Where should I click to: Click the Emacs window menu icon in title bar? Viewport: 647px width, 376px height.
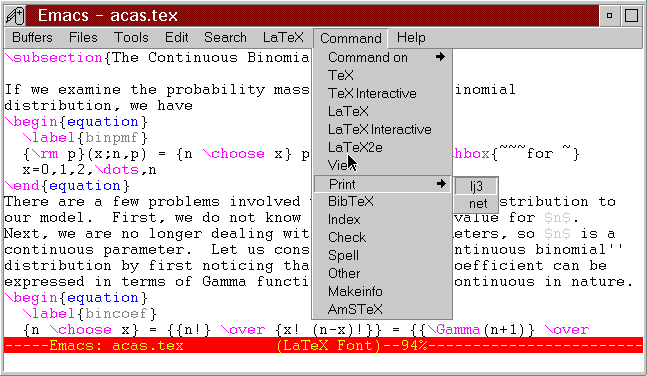pyautogui.click(x=15, y=16)
